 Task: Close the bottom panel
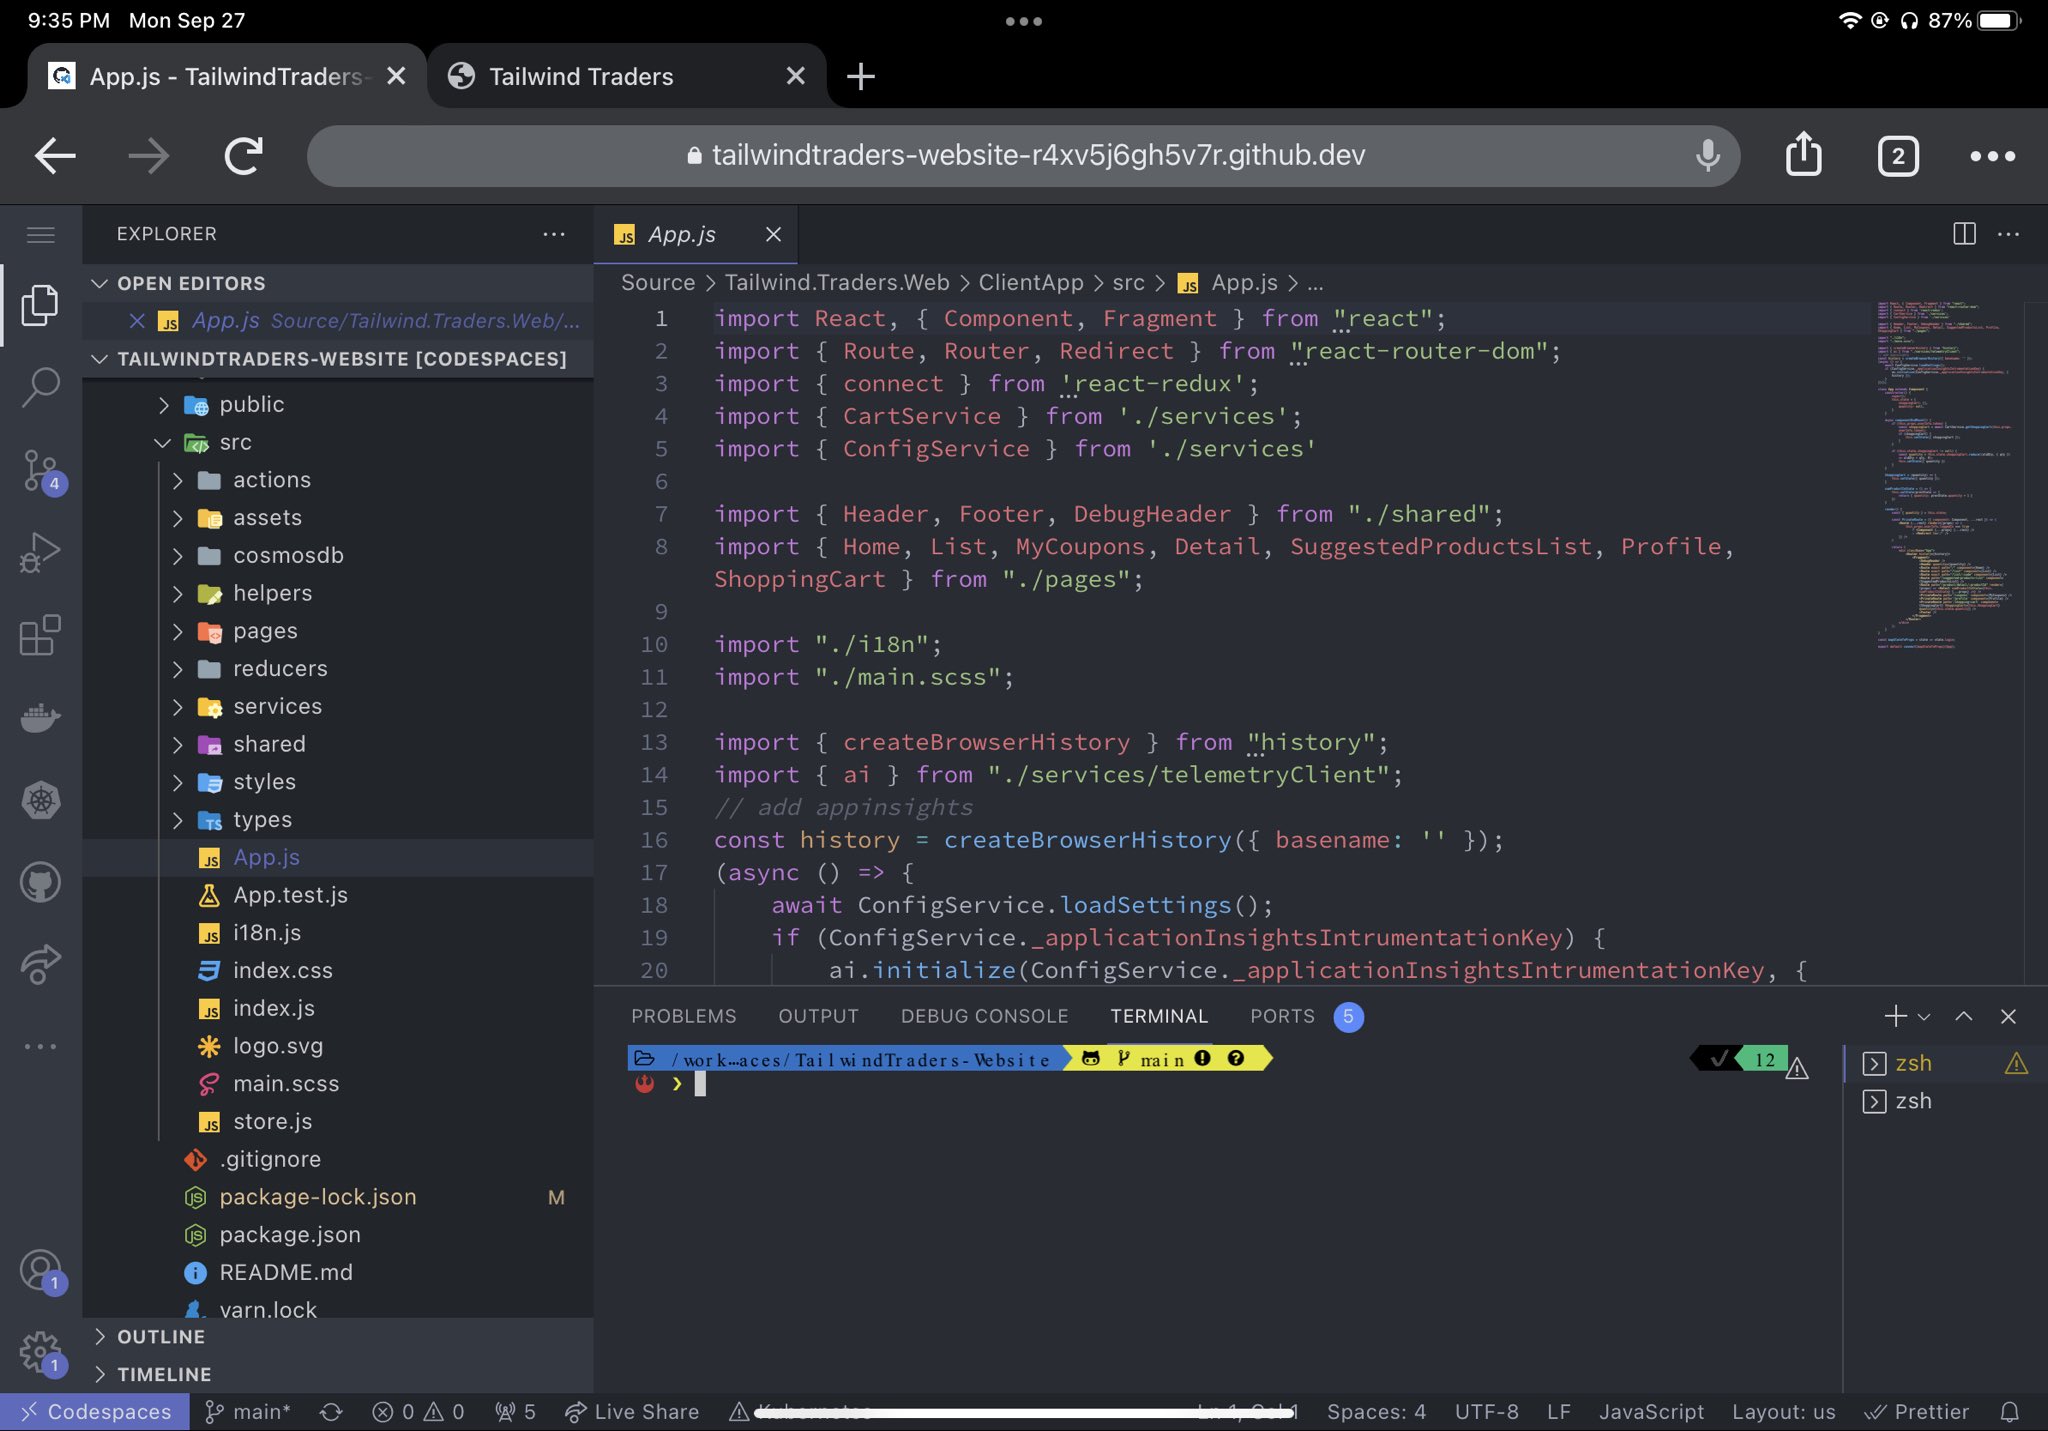(x=2008, y=1016)
